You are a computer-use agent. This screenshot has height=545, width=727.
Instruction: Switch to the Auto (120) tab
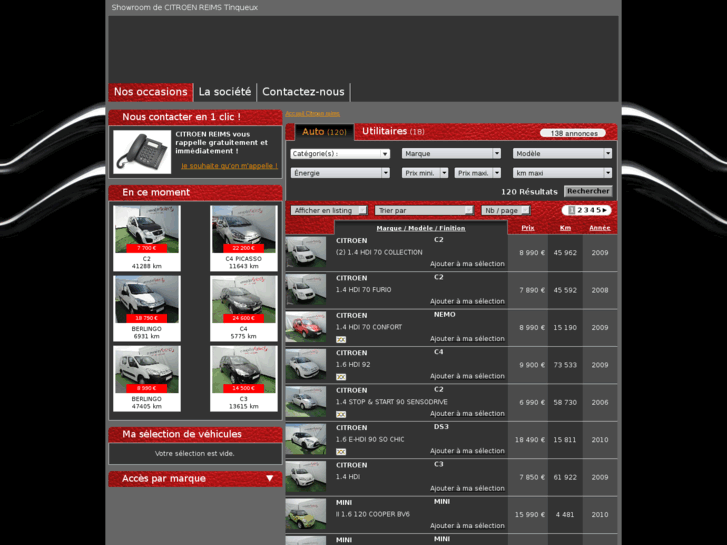324,132
